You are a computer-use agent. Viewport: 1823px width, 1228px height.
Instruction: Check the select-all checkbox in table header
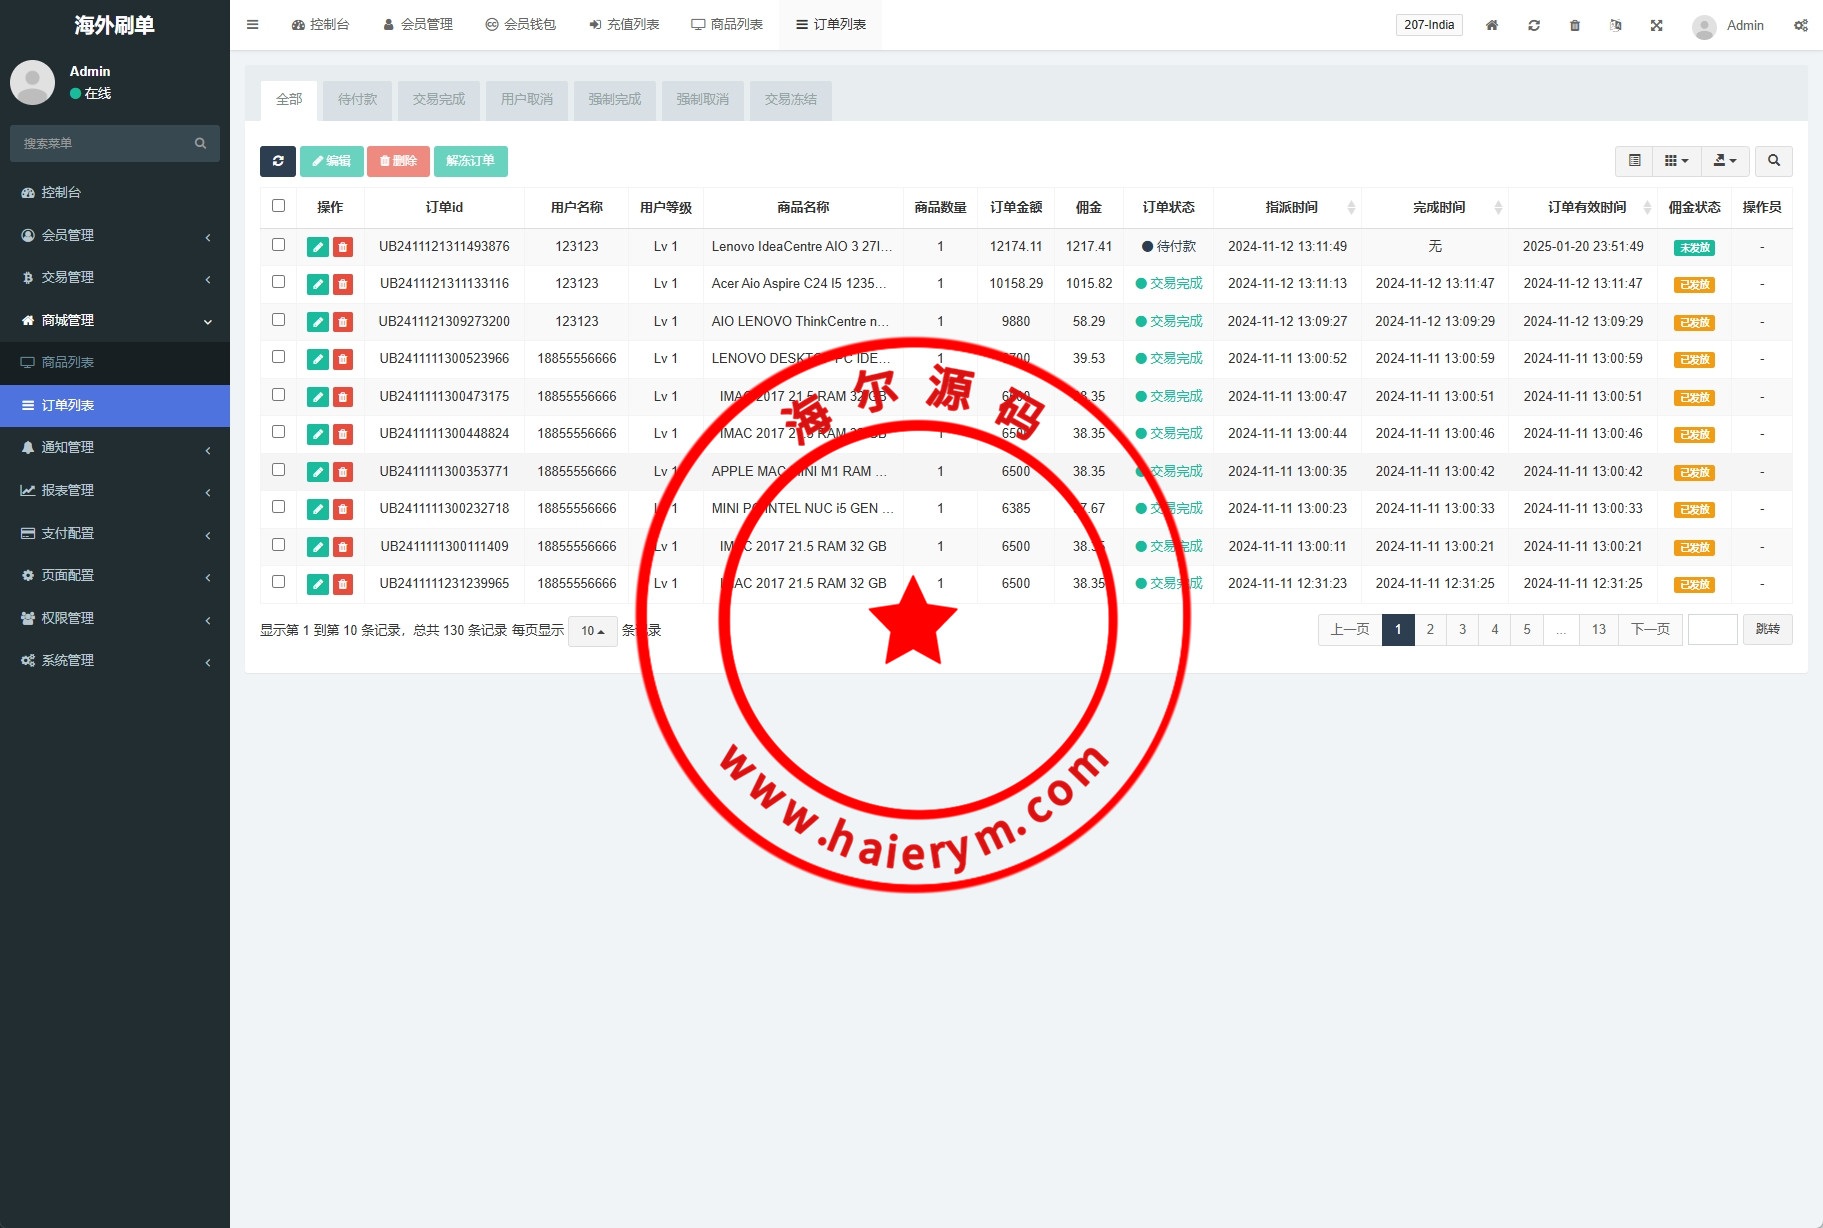(279, 206)
